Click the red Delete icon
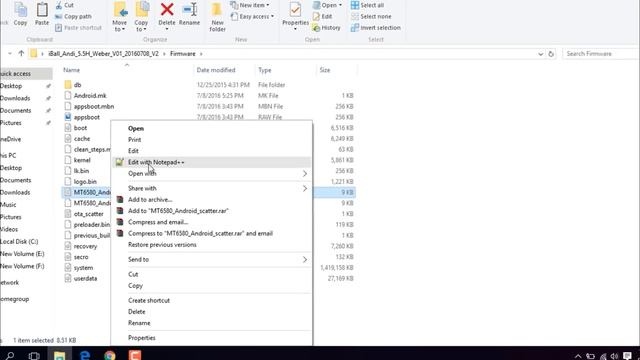Screen dimensions: 640x360 pos(167,10)
